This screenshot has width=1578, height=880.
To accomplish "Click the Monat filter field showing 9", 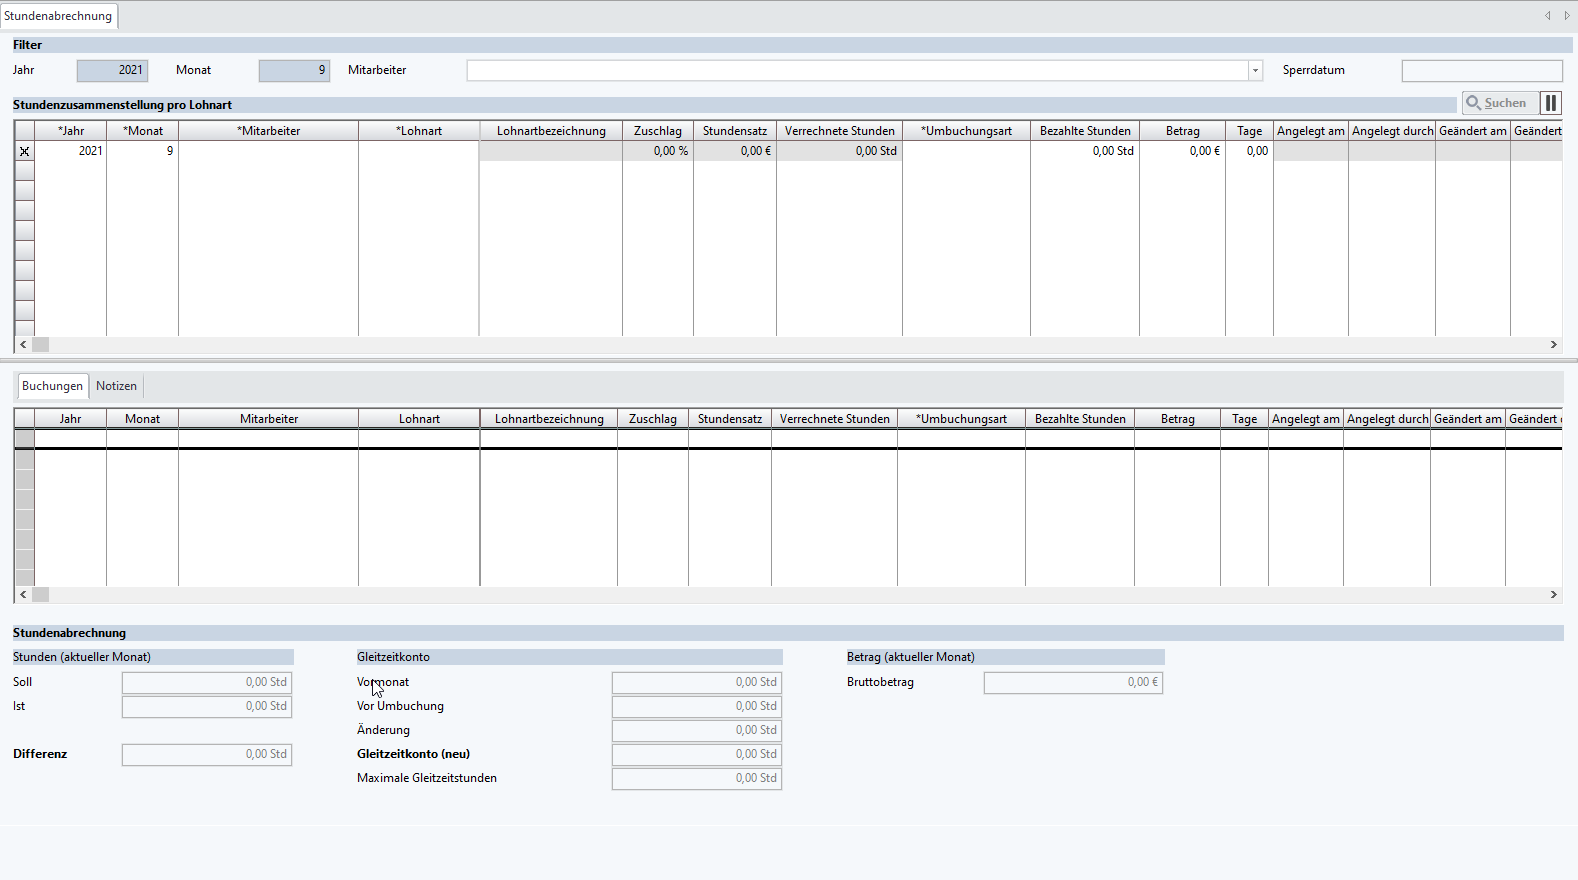I will [294, 70].
